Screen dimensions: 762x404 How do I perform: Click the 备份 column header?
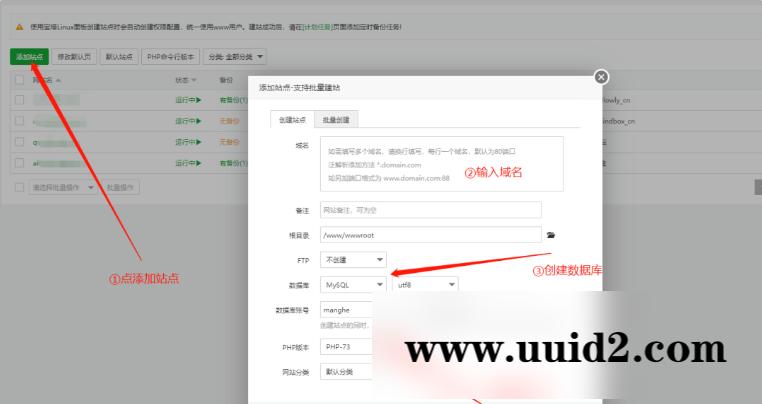[x=226, y=80]
